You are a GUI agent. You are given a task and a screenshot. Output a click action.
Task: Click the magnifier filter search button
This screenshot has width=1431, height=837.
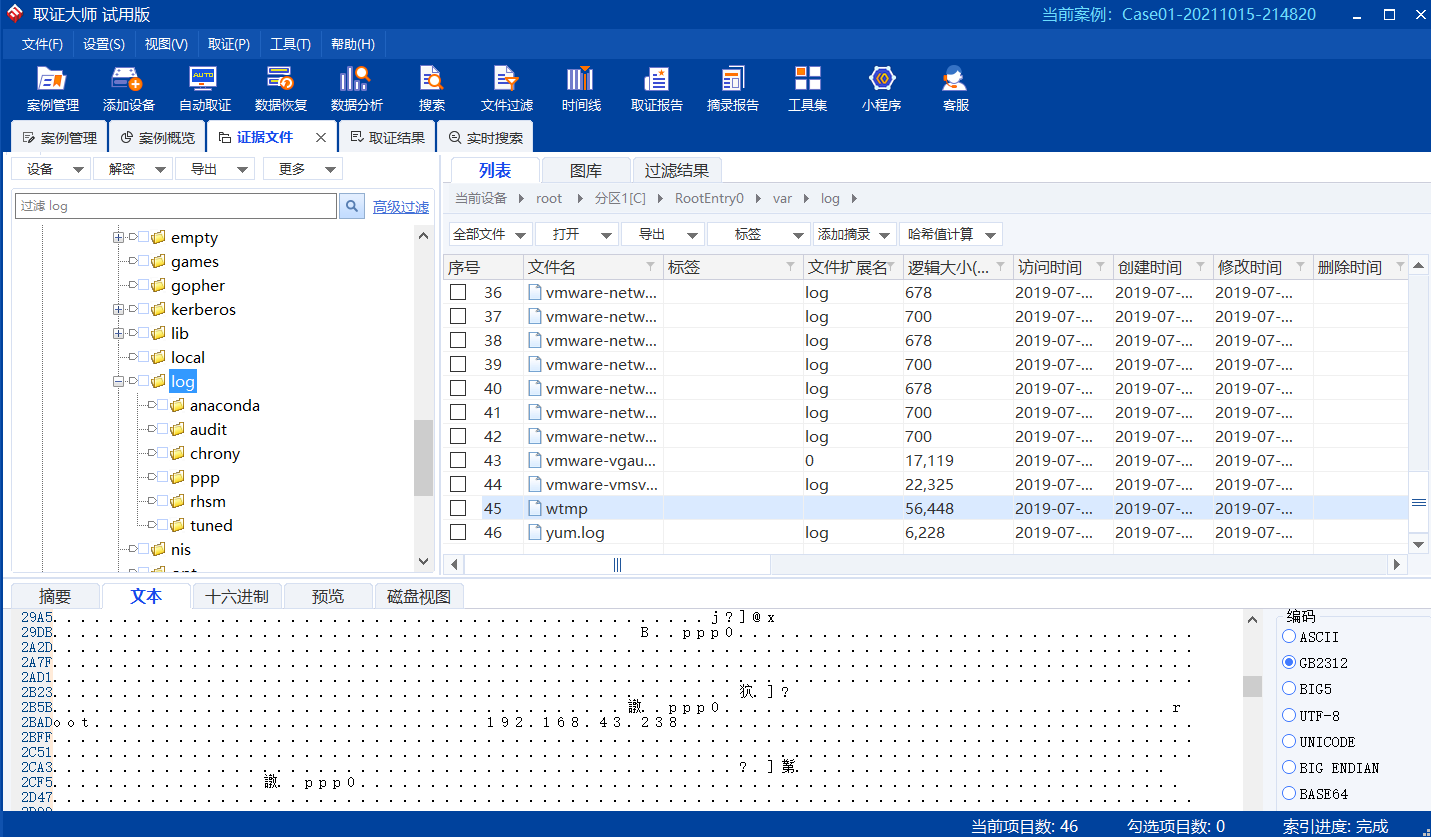352,206
